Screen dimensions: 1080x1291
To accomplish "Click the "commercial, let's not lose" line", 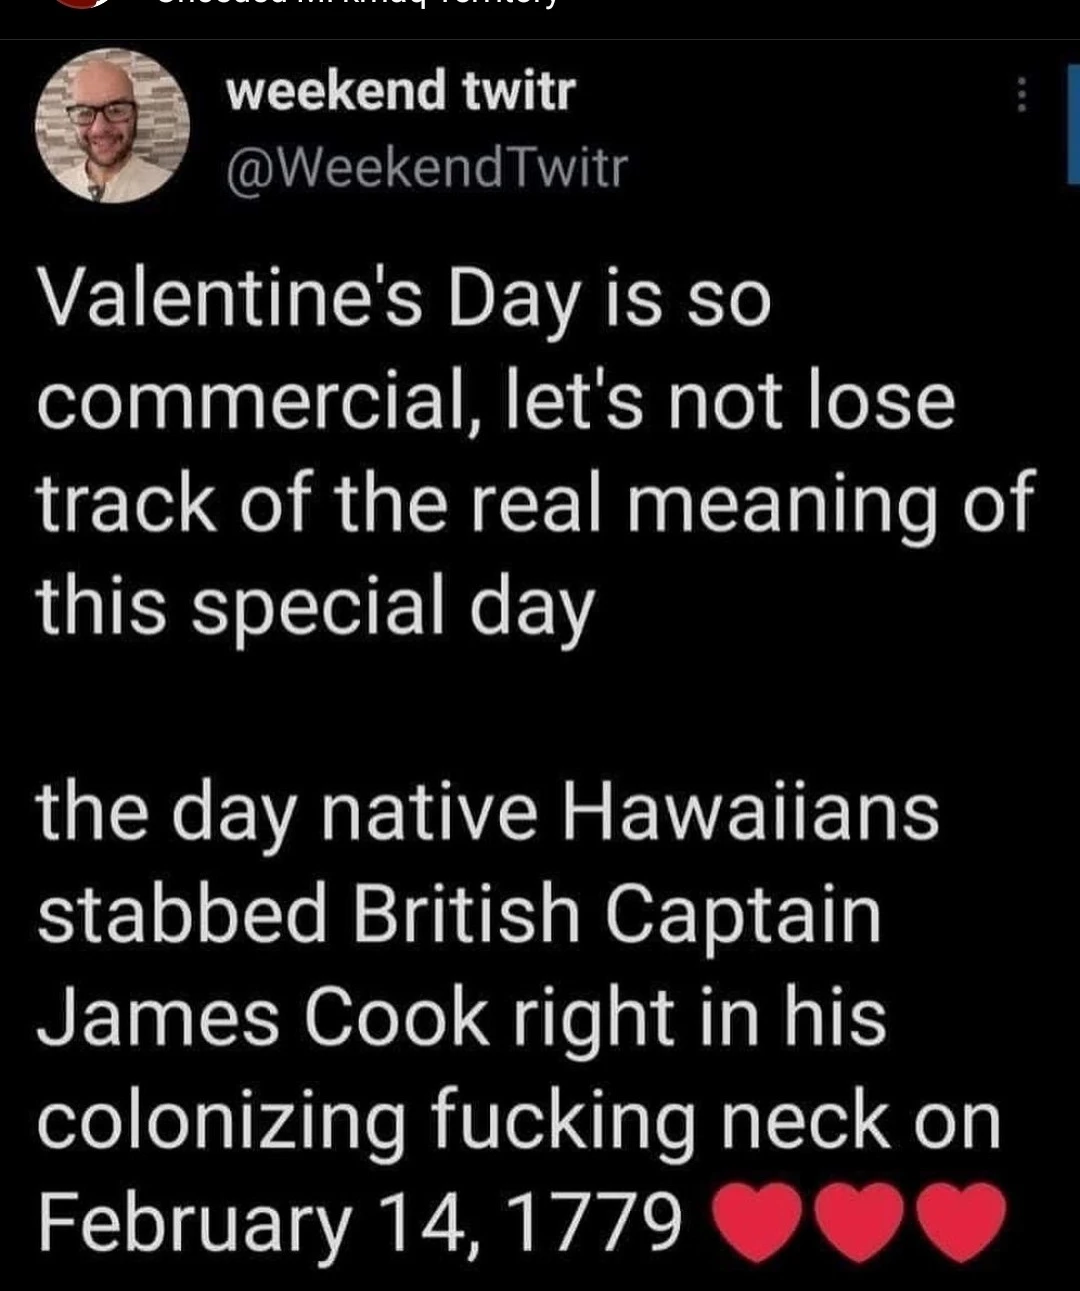I will [496, 402].
